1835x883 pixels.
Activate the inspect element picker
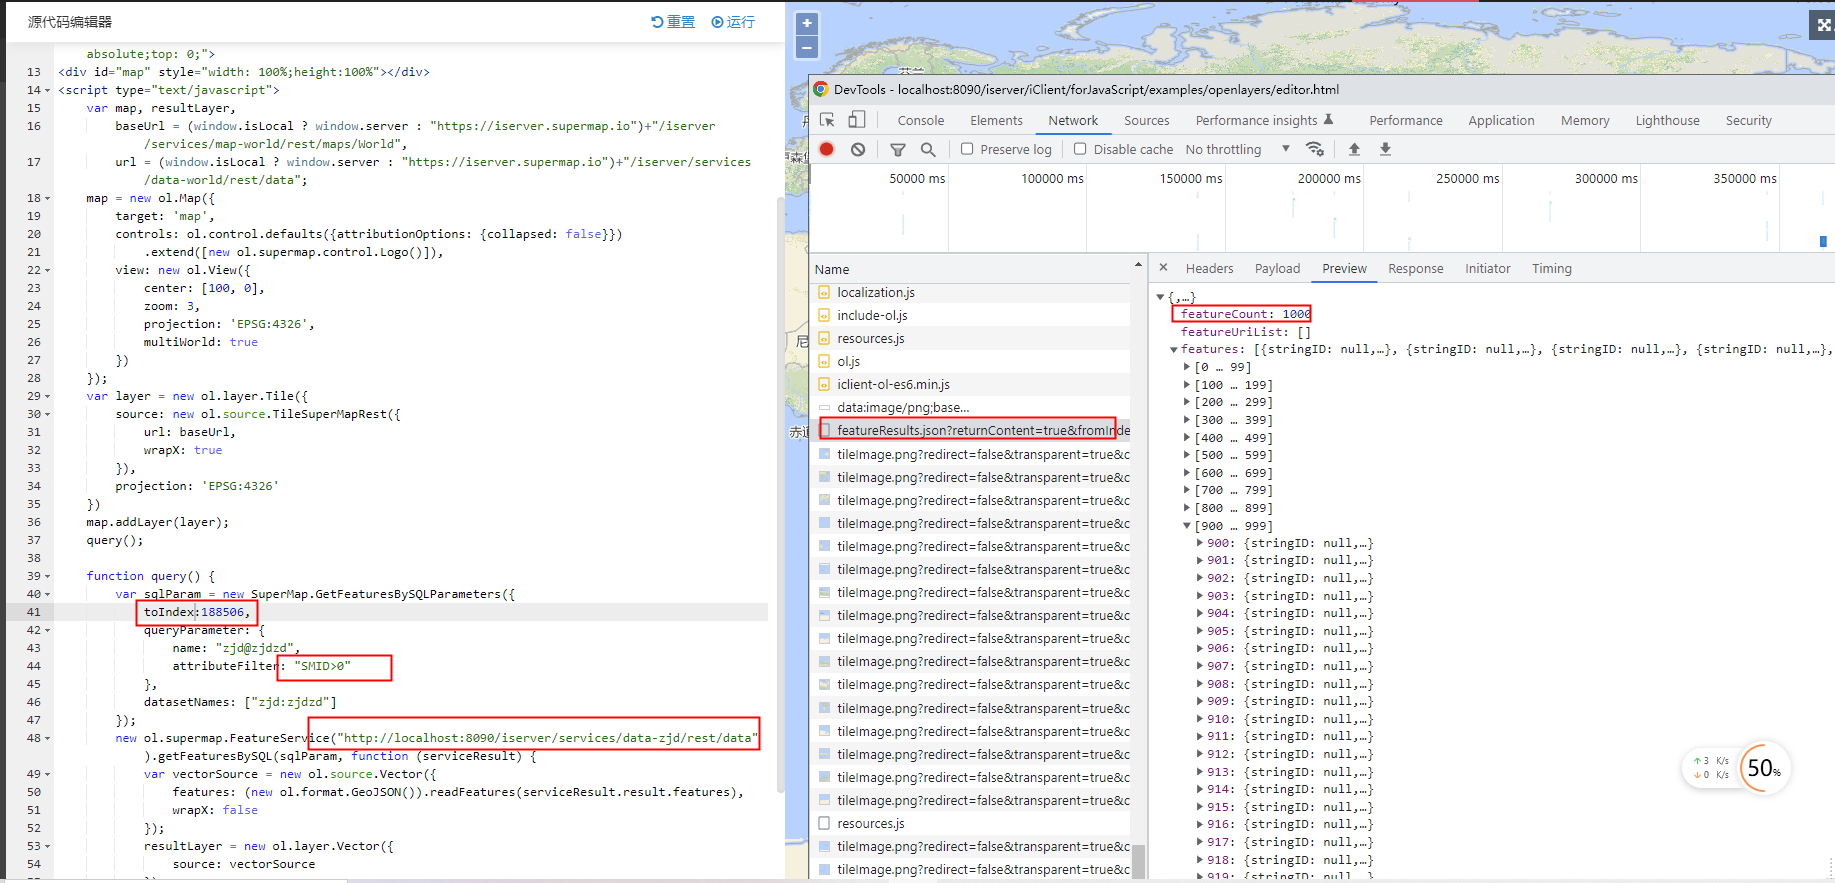click(x=827, y=120)
